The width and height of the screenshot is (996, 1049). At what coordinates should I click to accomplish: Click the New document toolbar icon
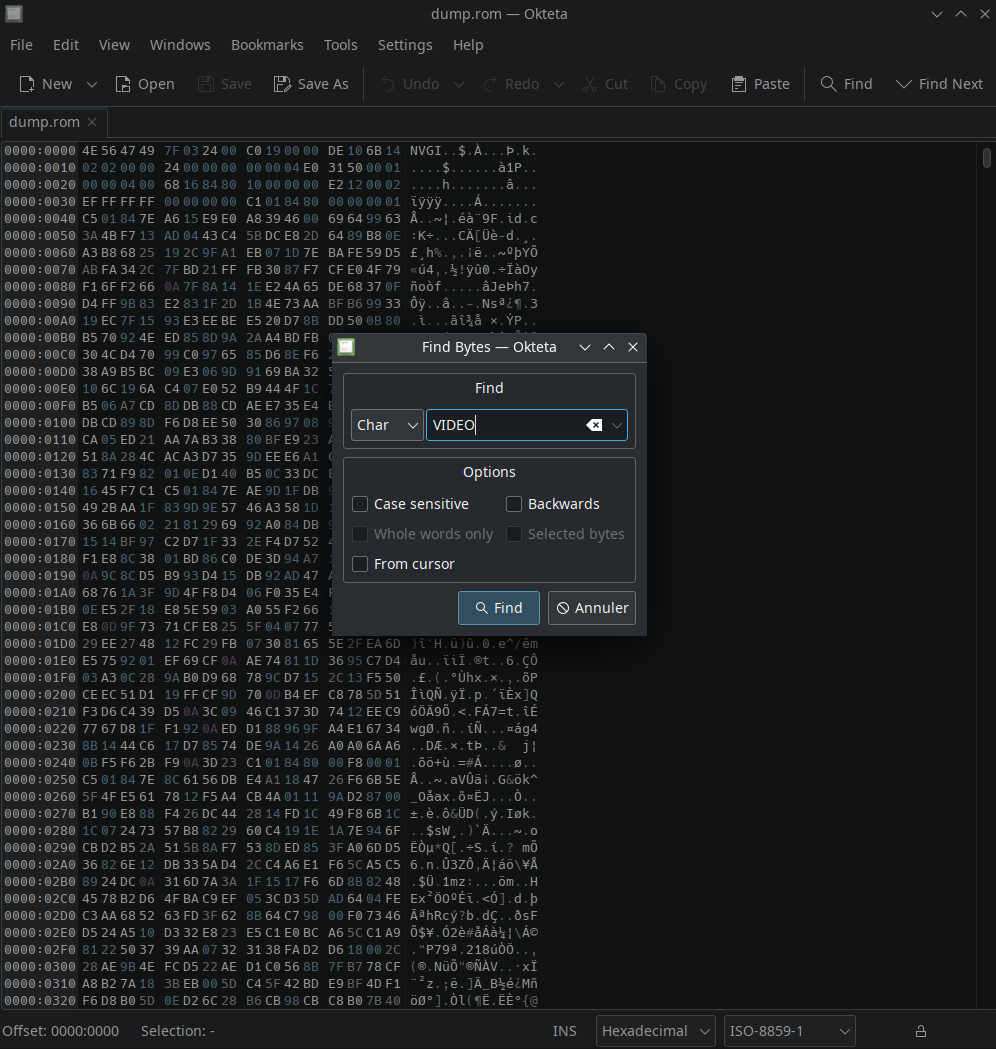(x=28, y=84)
